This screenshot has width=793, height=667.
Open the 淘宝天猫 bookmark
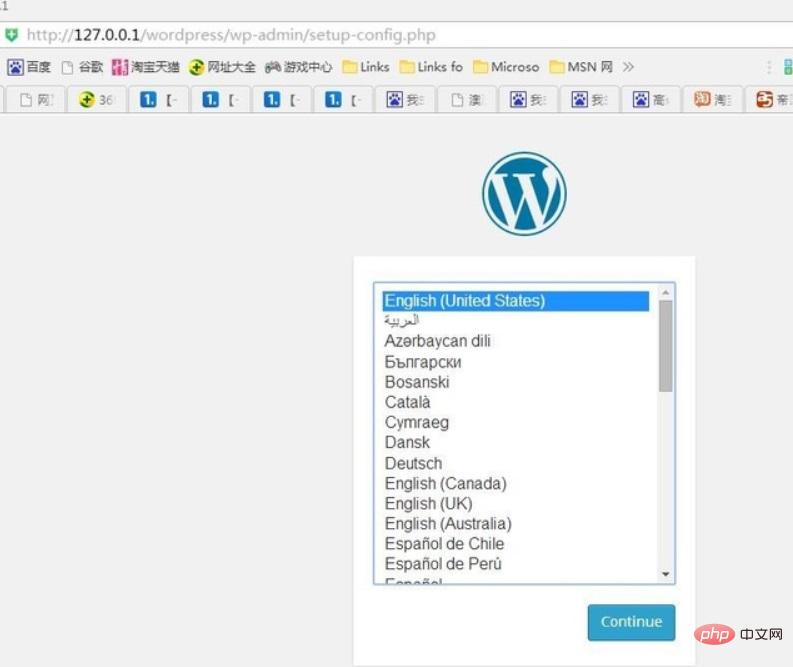[x=146, y=67]
